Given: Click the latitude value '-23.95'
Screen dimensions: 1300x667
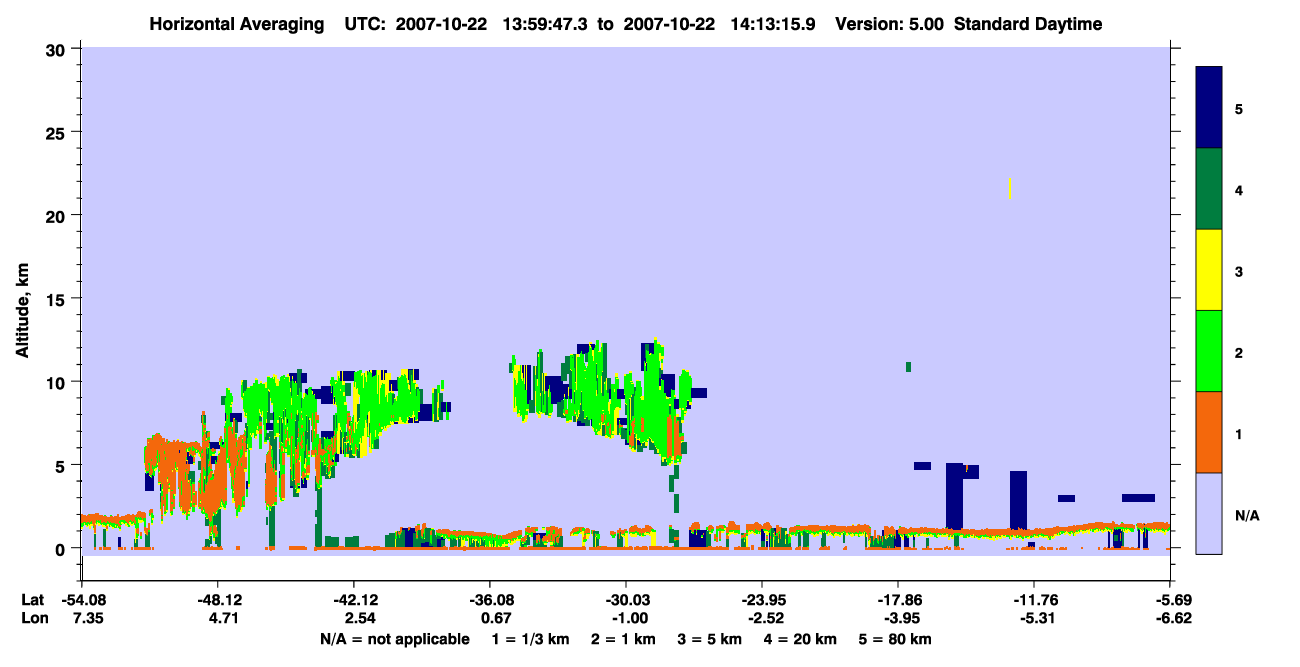Looking at the screenshot, I should click(762, 600).
